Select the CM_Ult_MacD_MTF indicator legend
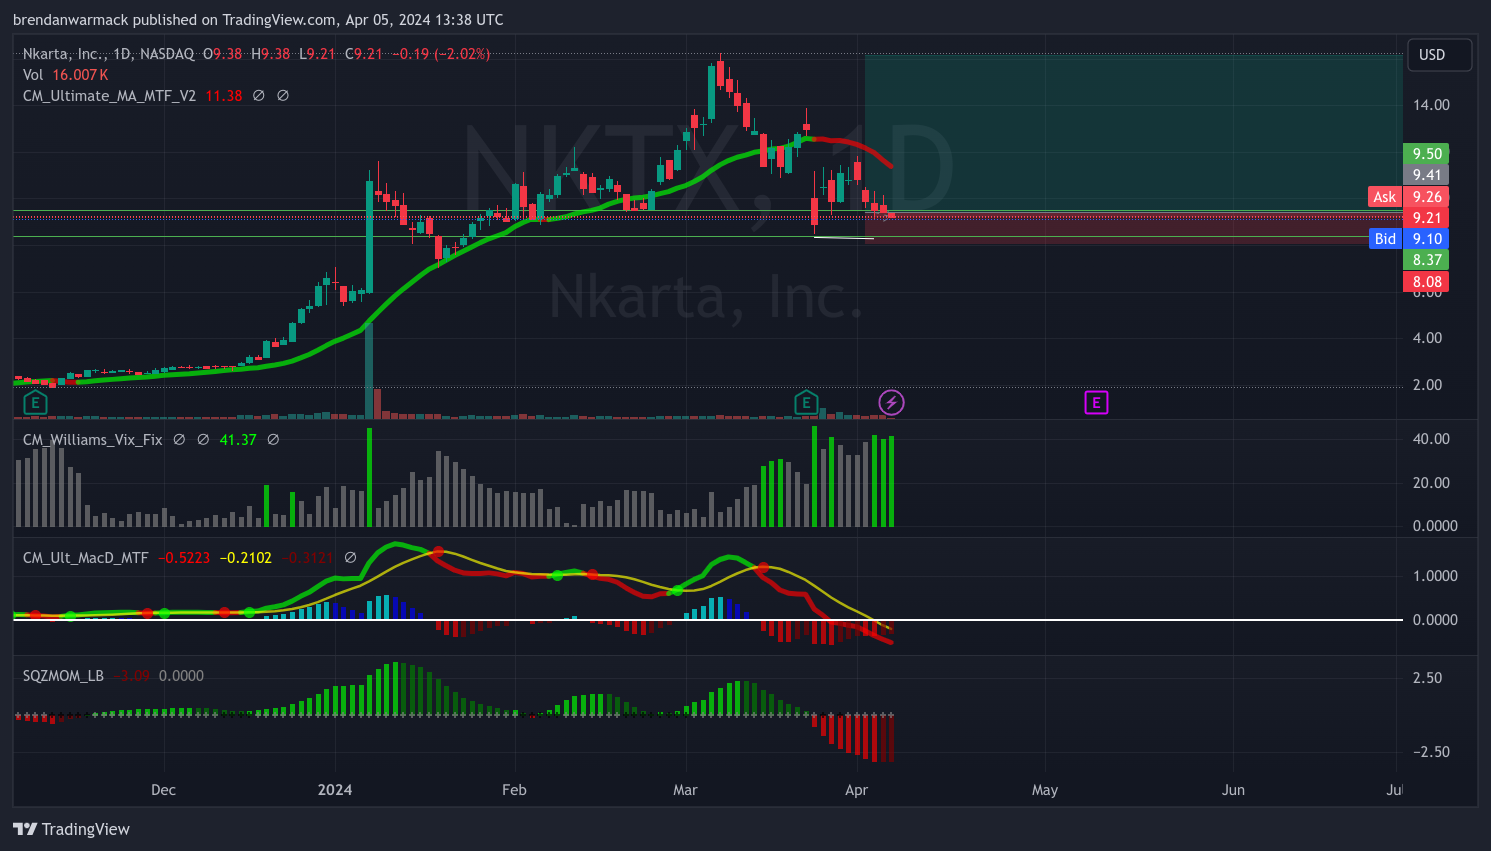This screenshot has width=1491, height=851. pyautogui.click(x=85, y=558)
